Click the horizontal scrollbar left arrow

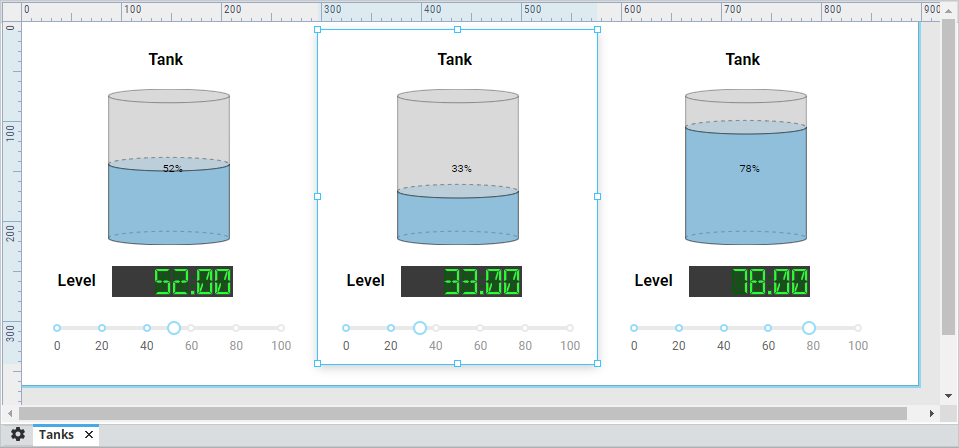(x=10, y=413)
